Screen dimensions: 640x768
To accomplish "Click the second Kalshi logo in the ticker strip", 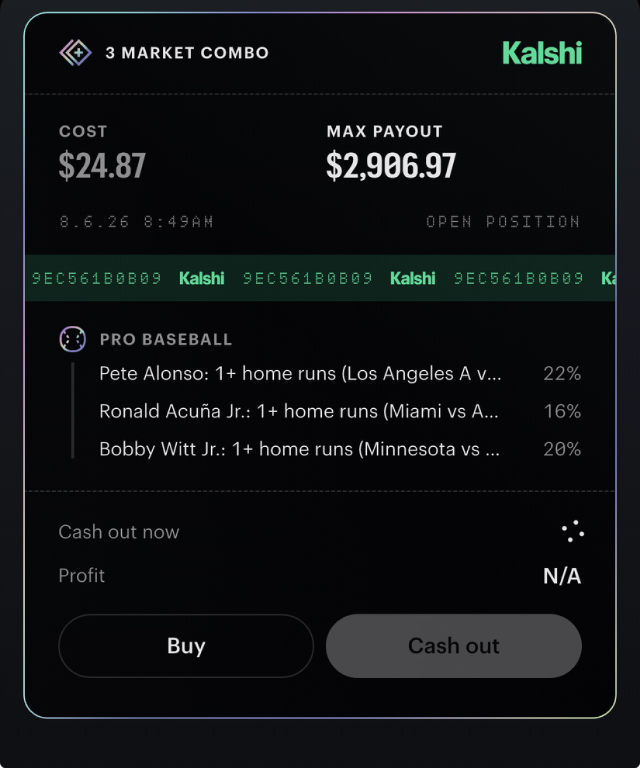I will pyautogui.click(x=413, y=278).
